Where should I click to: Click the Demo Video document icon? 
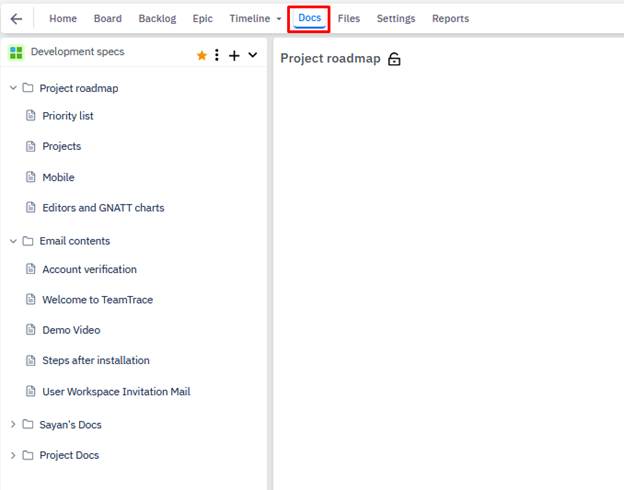(x=31, y=330)
